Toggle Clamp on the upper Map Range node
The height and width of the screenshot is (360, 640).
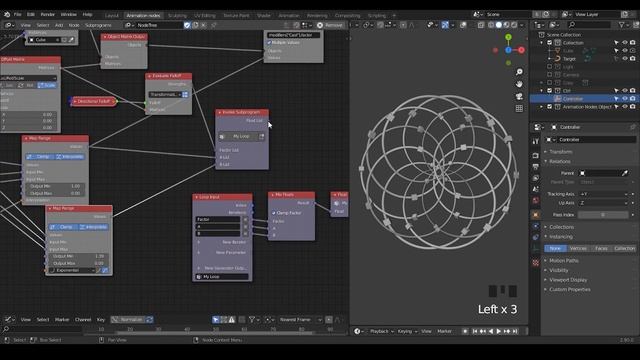40,157
